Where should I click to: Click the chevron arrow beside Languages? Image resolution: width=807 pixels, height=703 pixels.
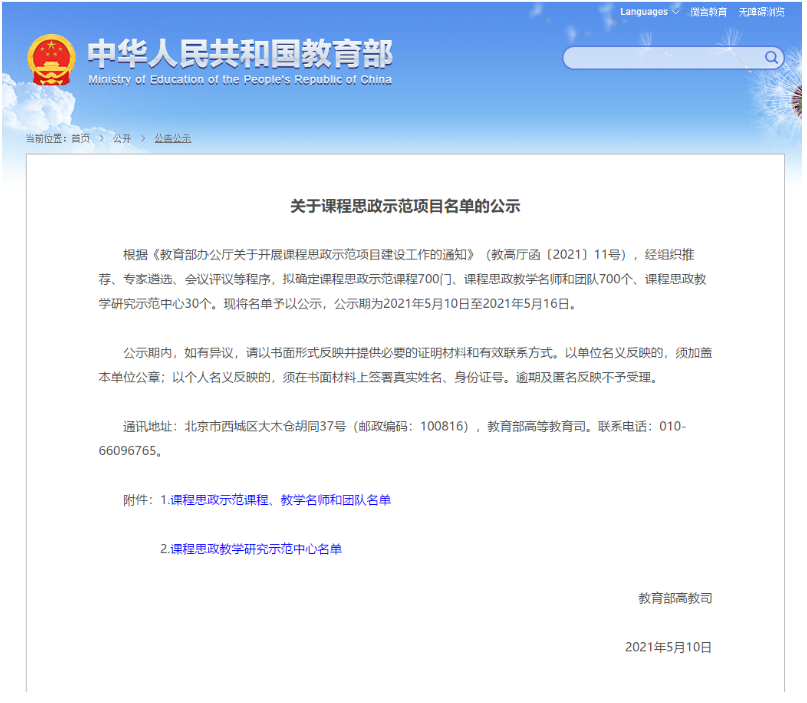click(676, 12)
